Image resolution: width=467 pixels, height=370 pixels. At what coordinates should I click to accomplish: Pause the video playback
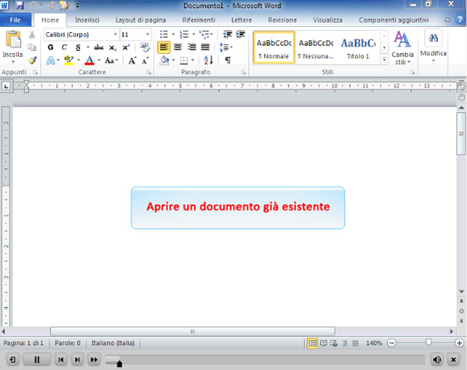[37, 360]
